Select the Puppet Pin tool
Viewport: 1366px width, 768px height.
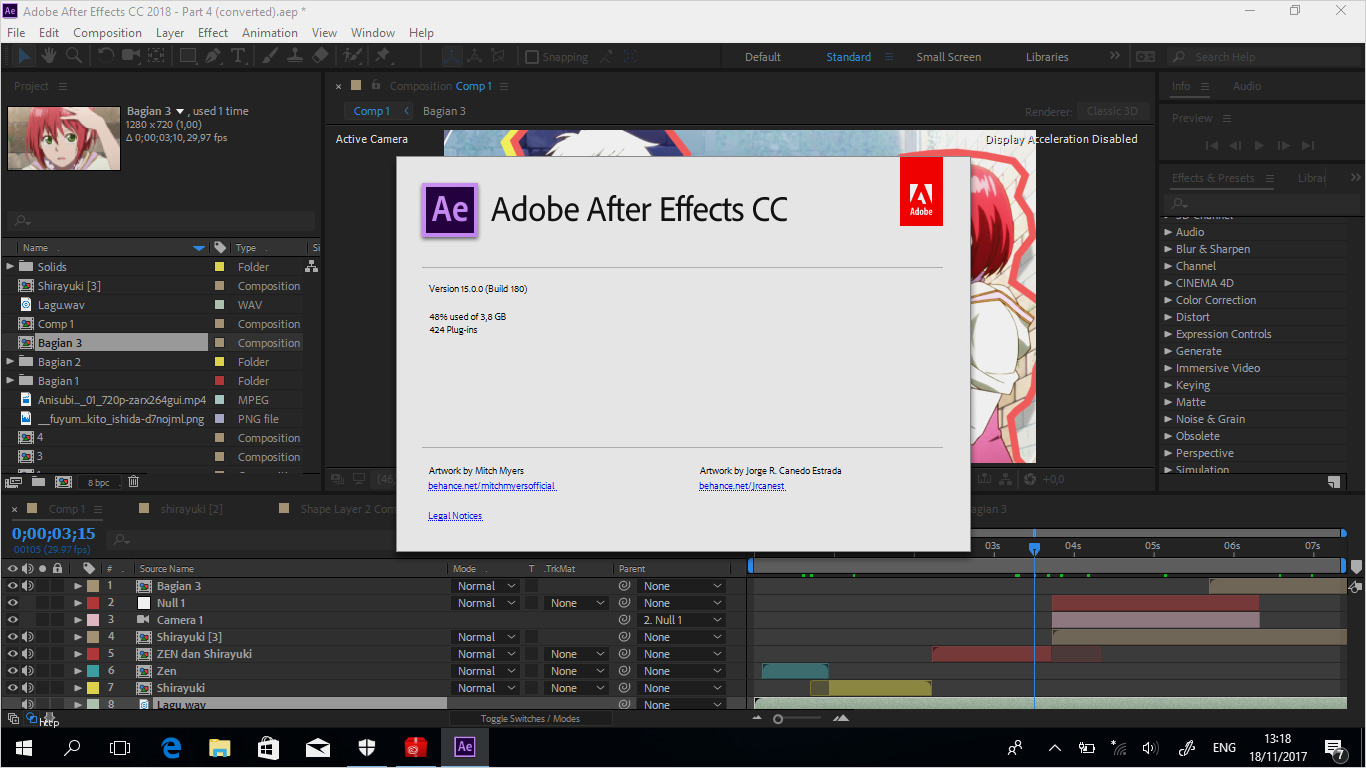[381, 57]
